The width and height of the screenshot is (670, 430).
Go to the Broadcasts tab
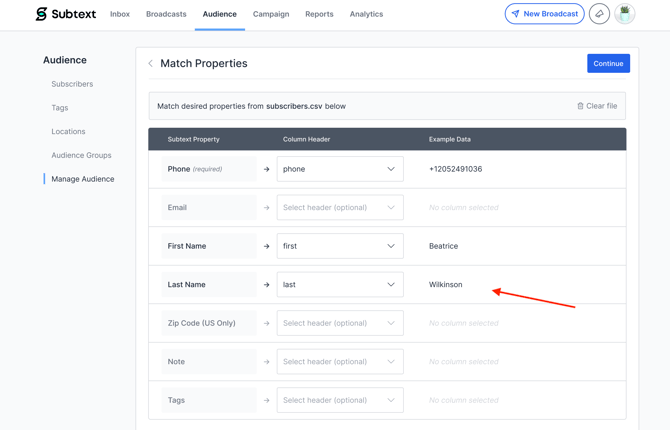coord(166,14)
